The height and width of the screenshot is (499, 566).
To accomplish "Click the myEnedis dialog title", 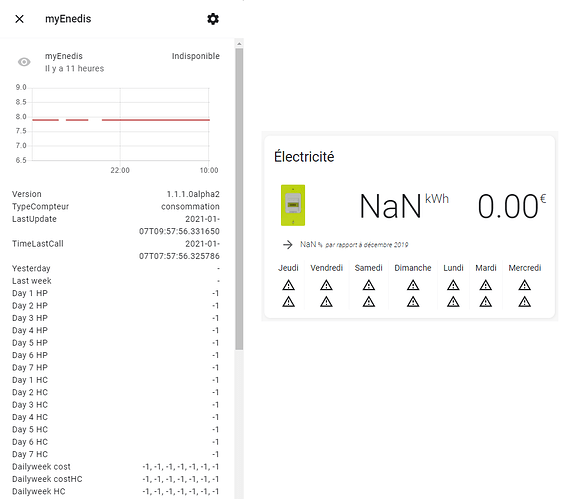I will tap(68, 19).
